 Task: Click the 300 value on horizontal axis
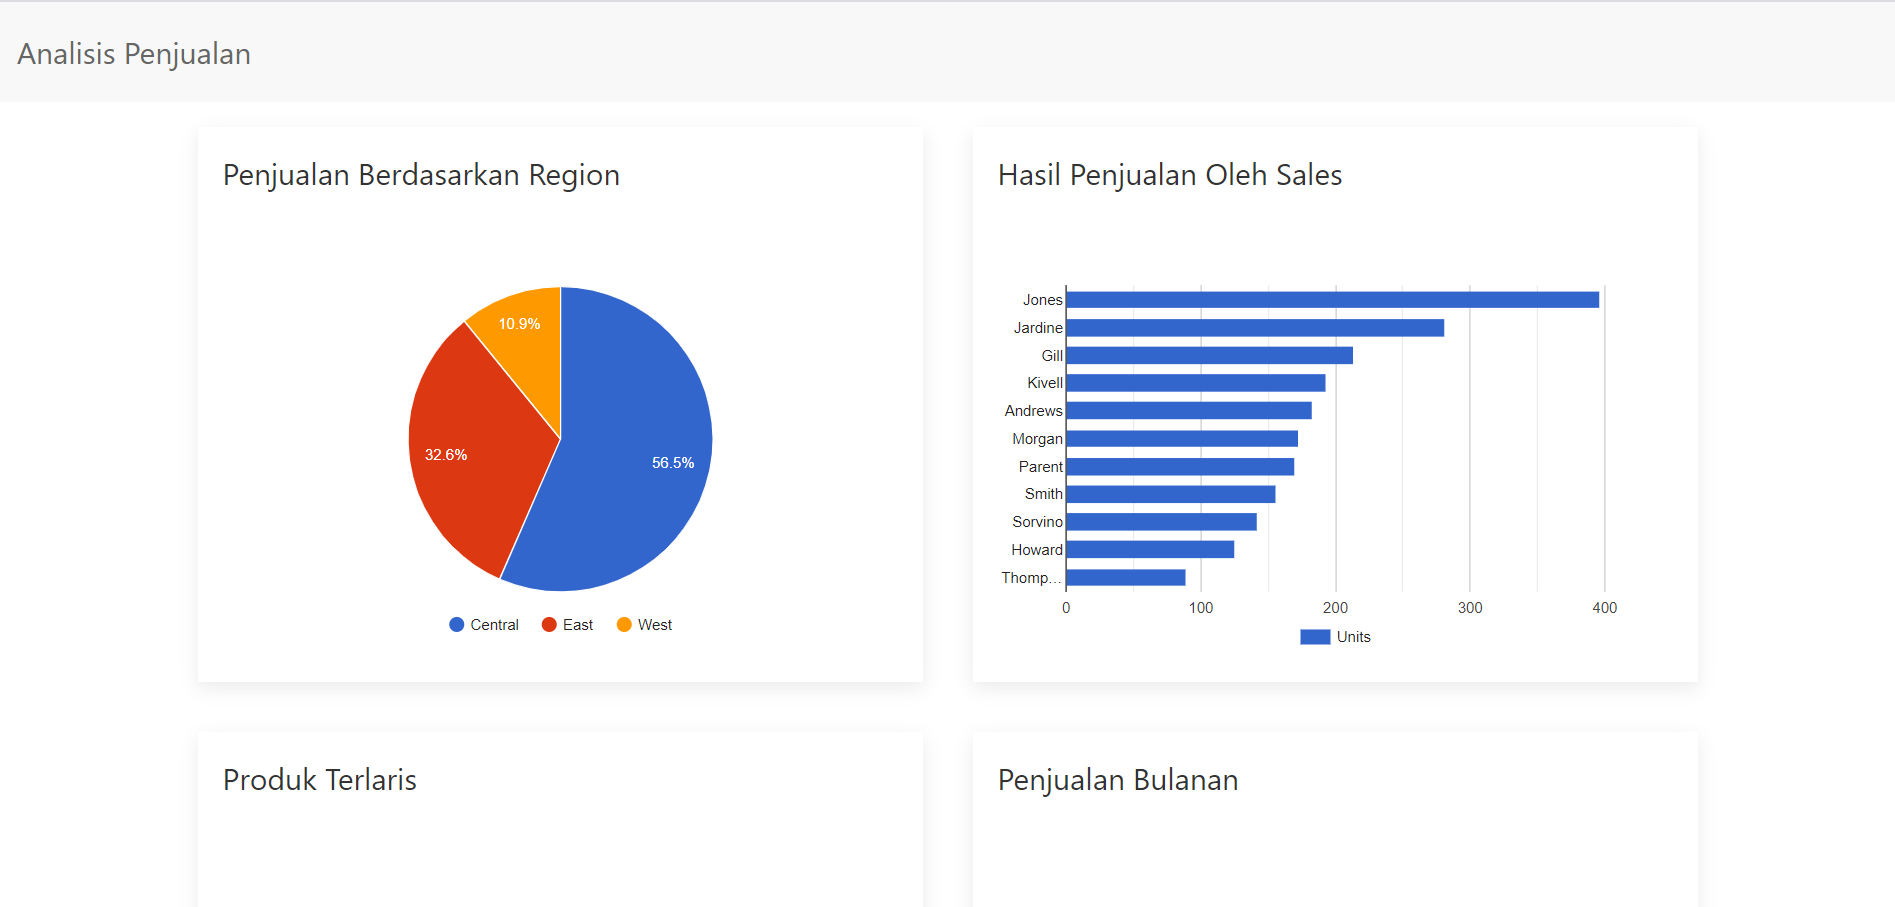pyautogui.click(x=1470, y=608)
